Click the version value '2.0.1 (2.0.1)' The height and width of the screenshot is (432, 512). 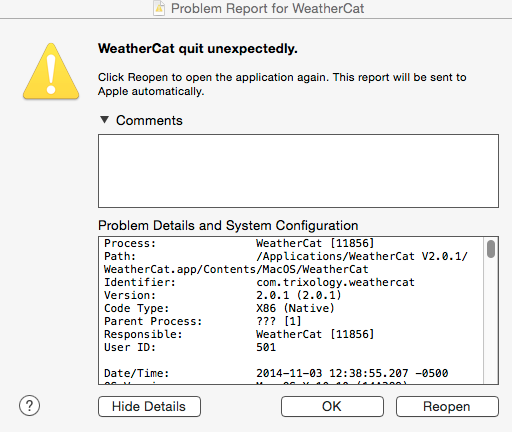tap(299, 295)
